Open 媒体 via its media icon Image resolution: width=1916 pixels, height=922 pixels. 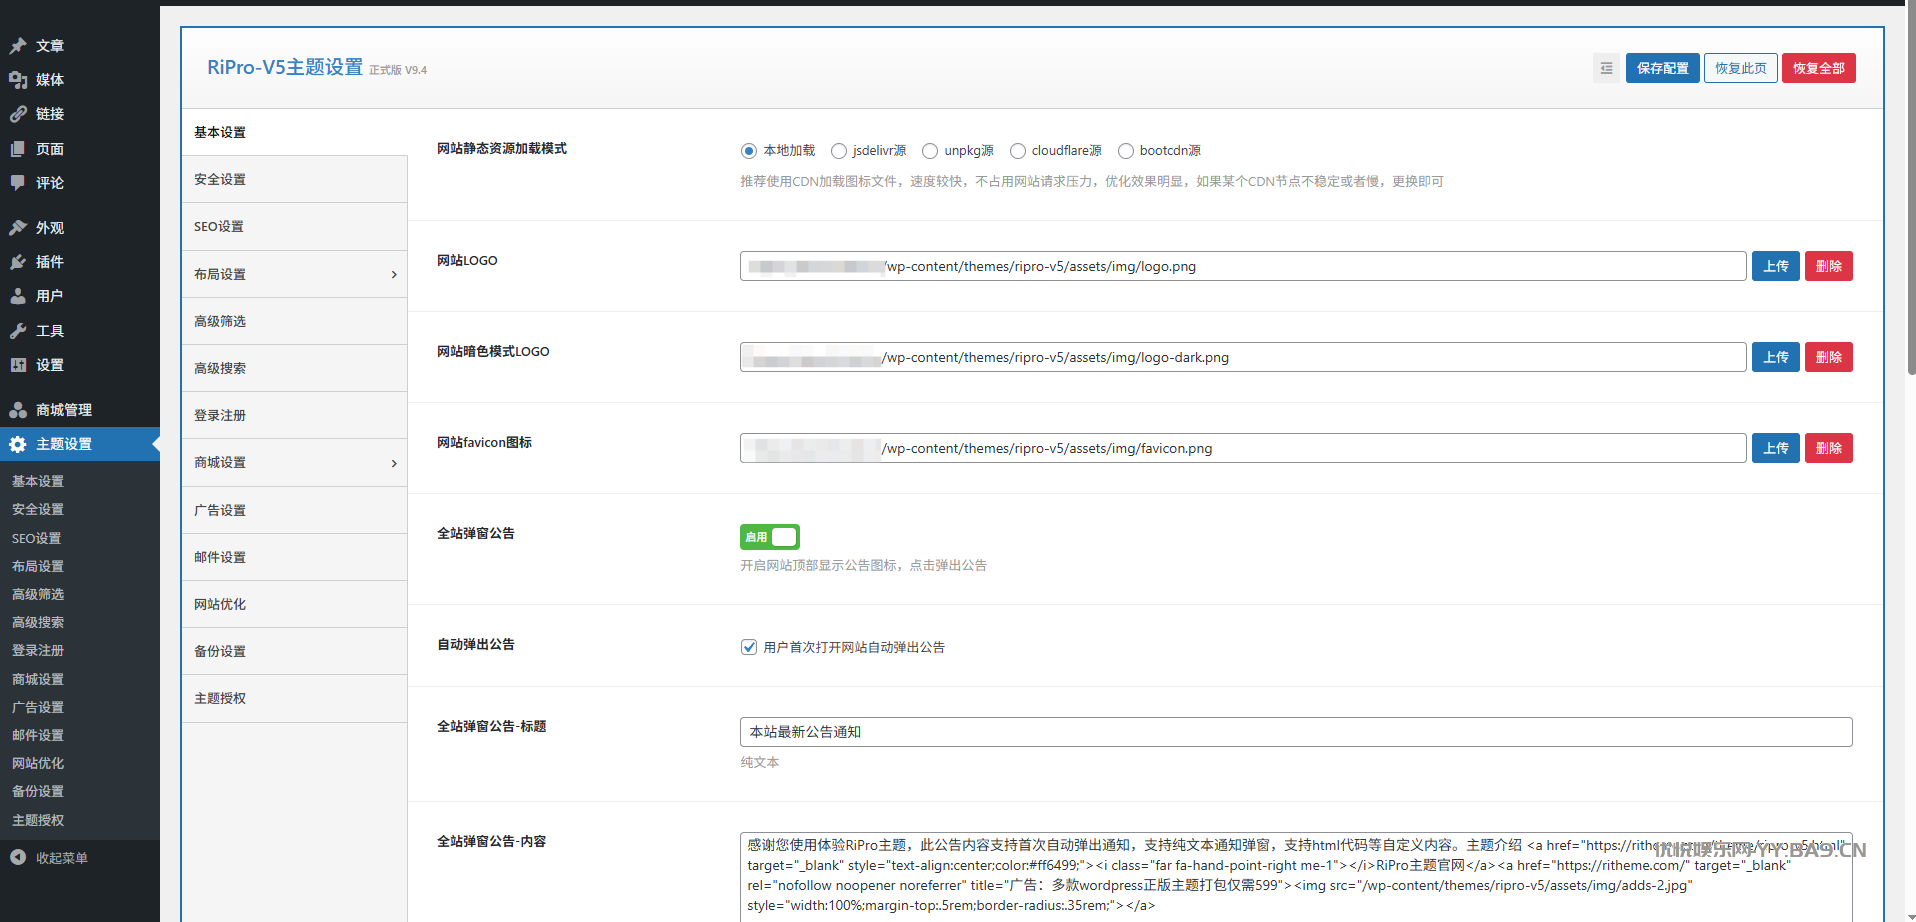pos(18,80)
